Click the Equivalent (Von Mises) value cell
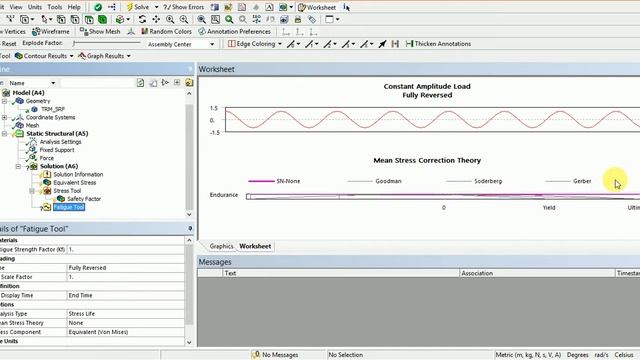 125,332
